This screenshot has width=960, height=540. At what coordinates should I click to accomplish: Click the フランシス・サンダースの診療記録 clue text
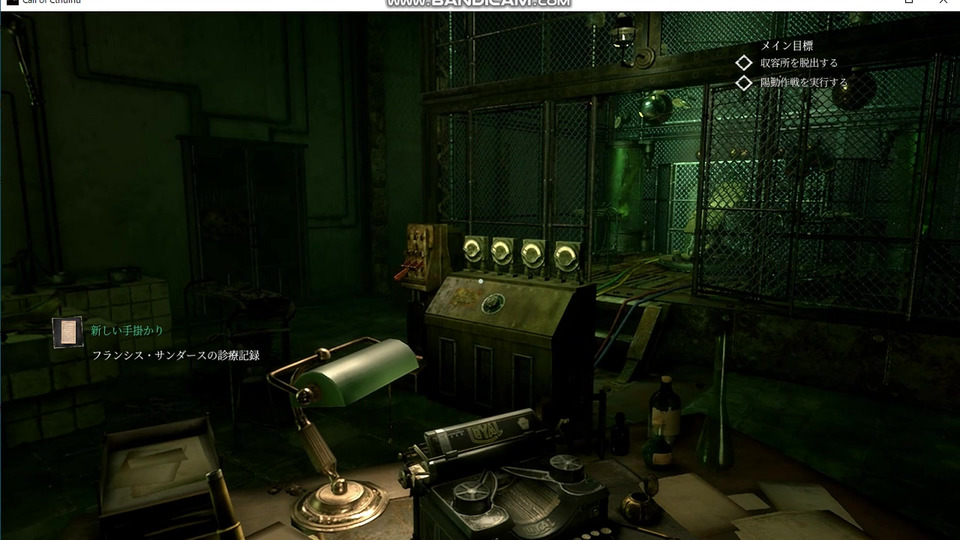pyautogui.click(x=176, y=355)
